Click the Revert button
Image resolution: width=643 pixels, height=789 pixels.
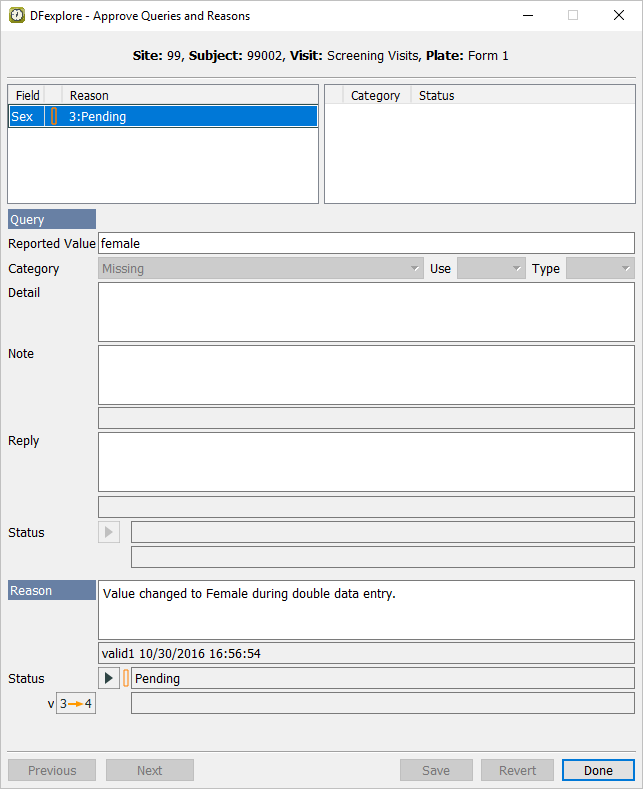tap(517, 770)
